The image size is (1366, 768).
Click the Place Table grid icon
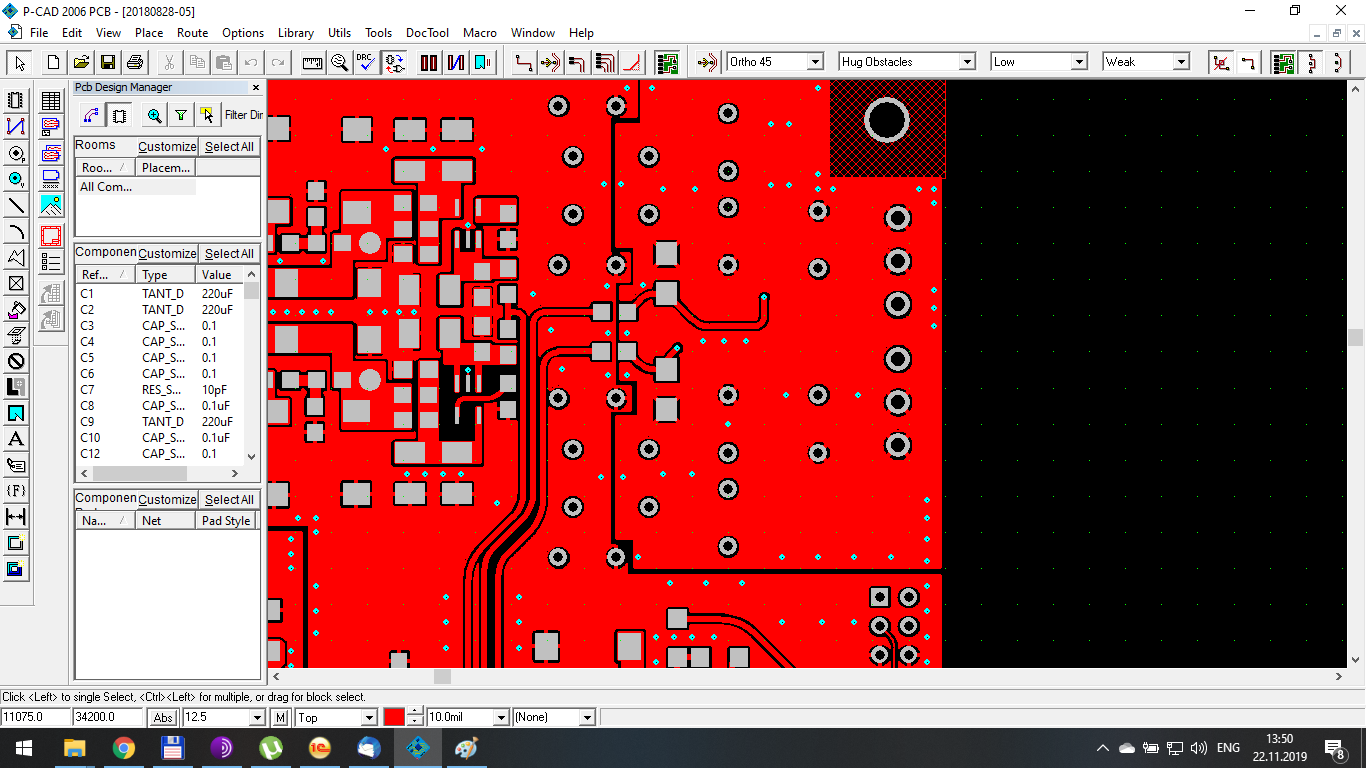[x=51, y=101]
